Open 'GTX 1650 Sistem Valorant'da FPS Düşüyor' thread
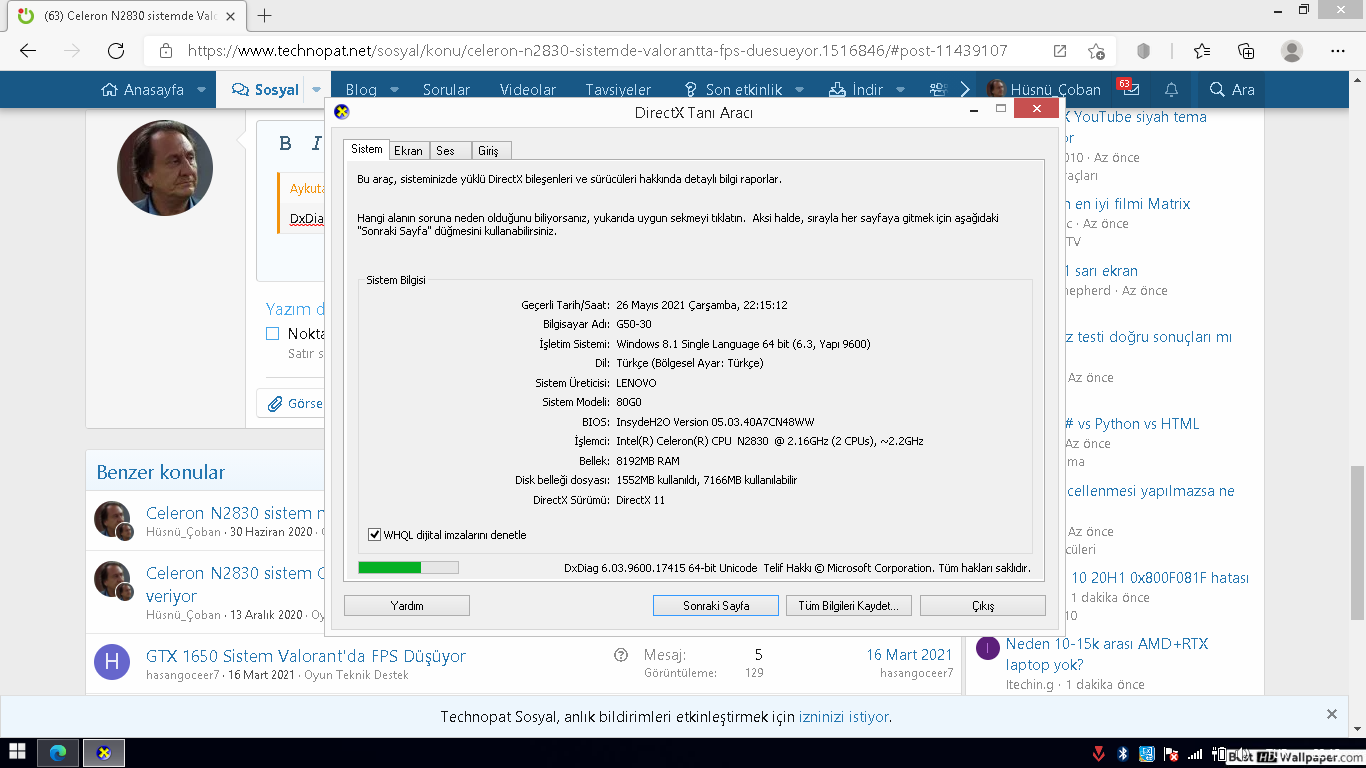 [x=306, y=656]
